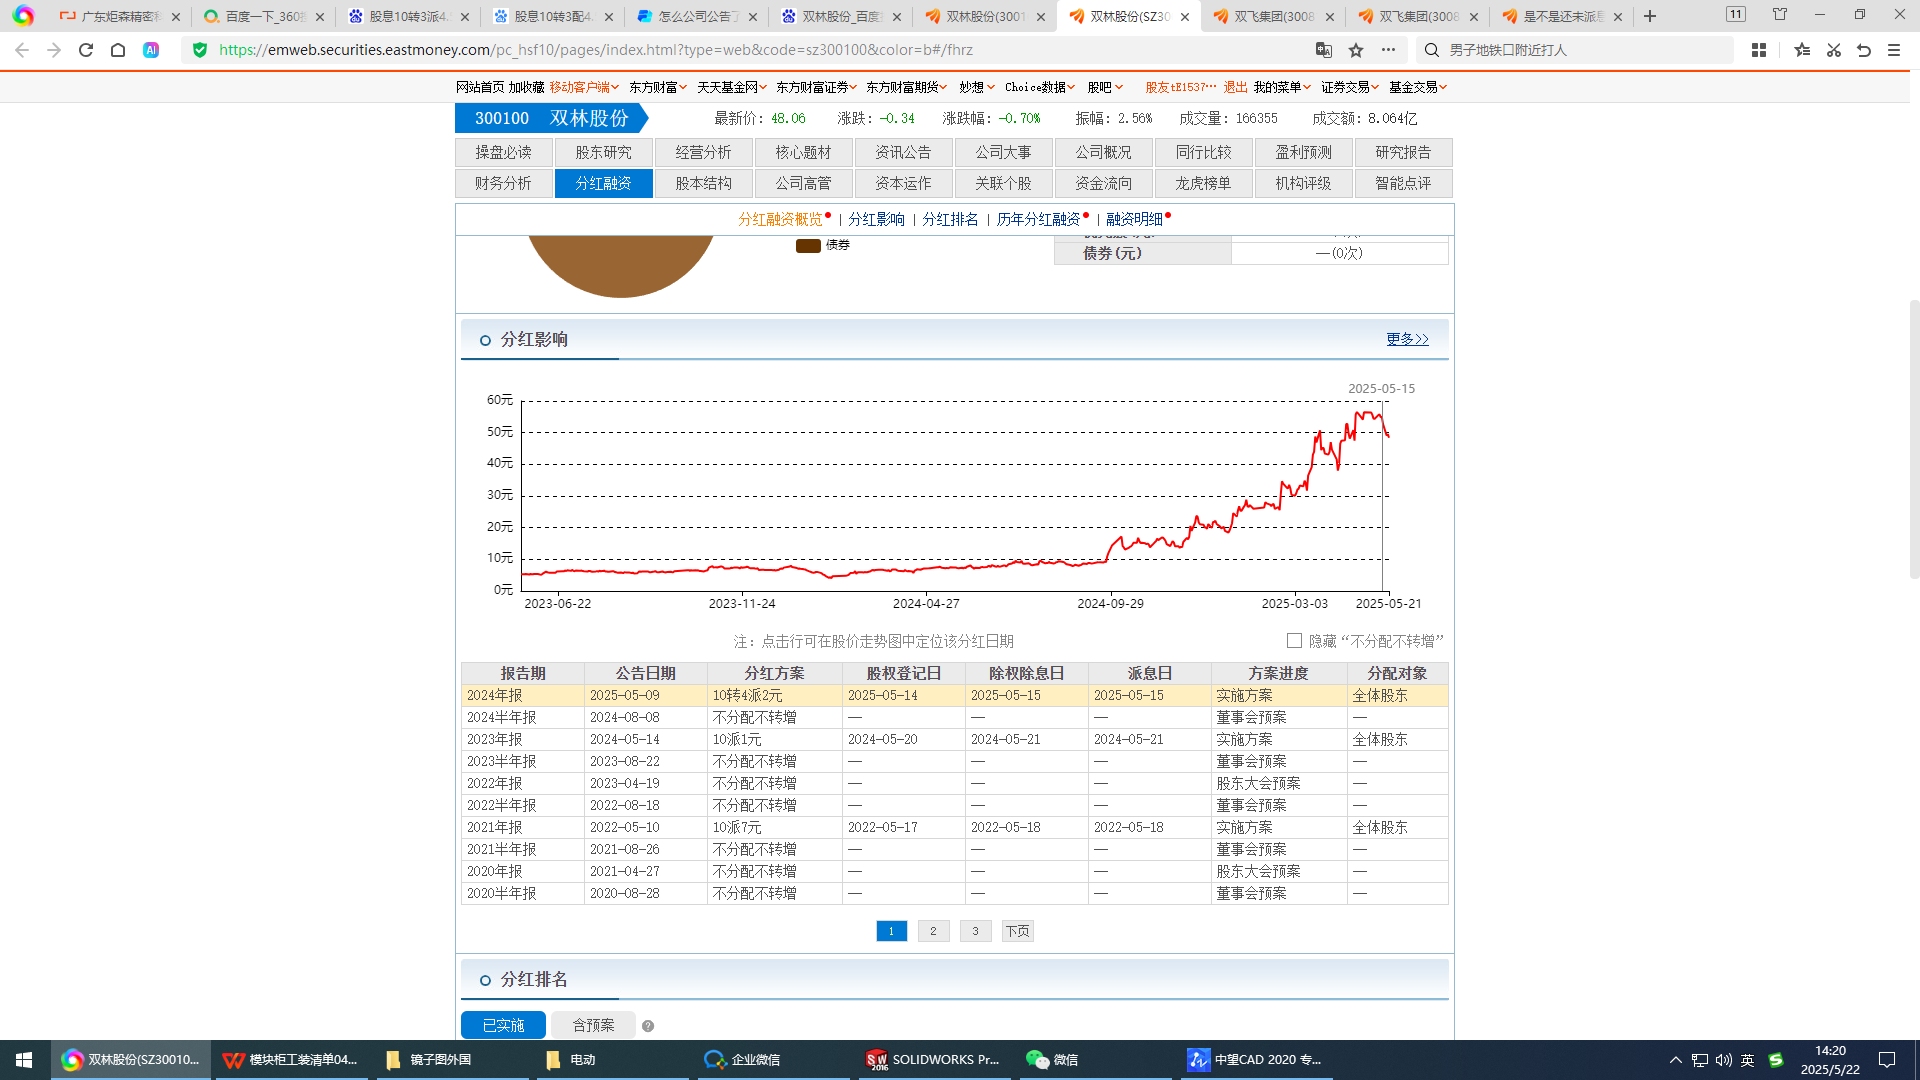The height and width of the screenshot is (1080, 1920).
Task: Open browser home page icon
Action: coord(118,50)
